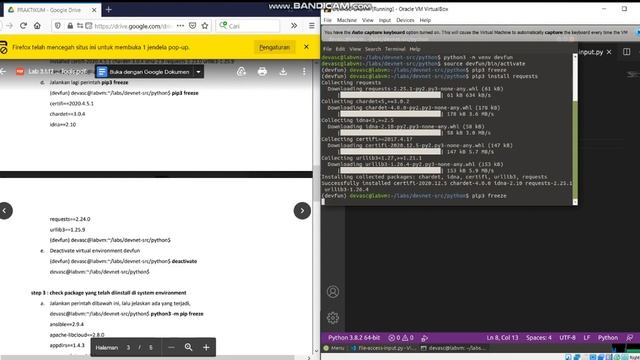Open VirtualBox Input menu
This screenshot has width=640, height=360.
(x=384, y=20)
